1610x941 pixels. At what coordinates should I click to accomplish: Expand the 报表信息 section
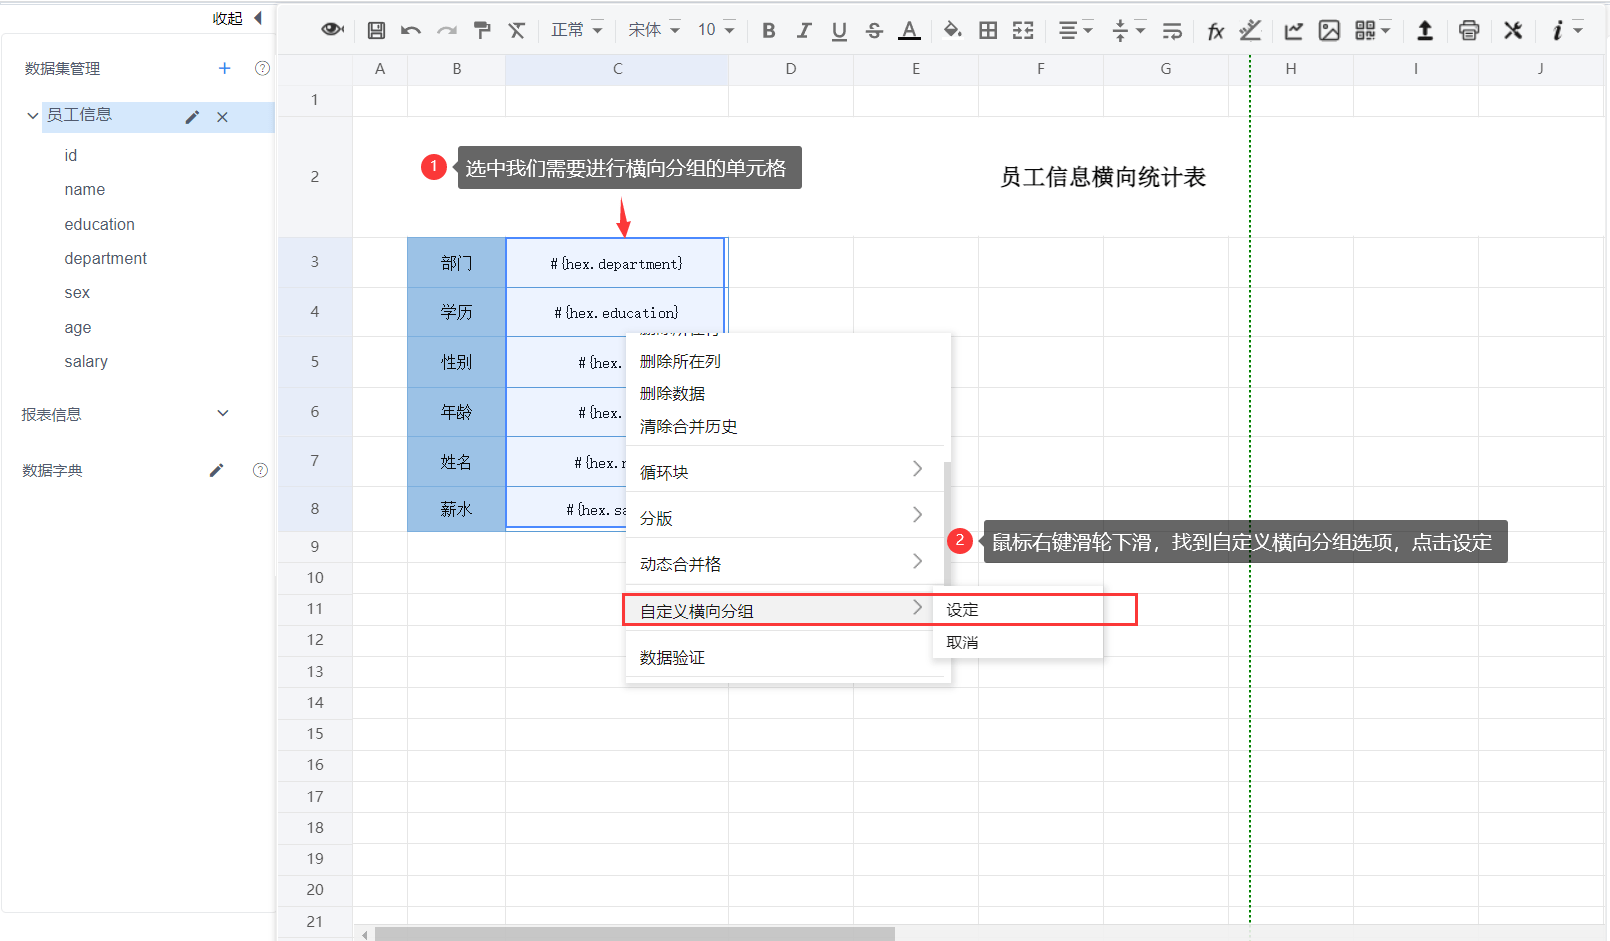click(x=223, y=413)
